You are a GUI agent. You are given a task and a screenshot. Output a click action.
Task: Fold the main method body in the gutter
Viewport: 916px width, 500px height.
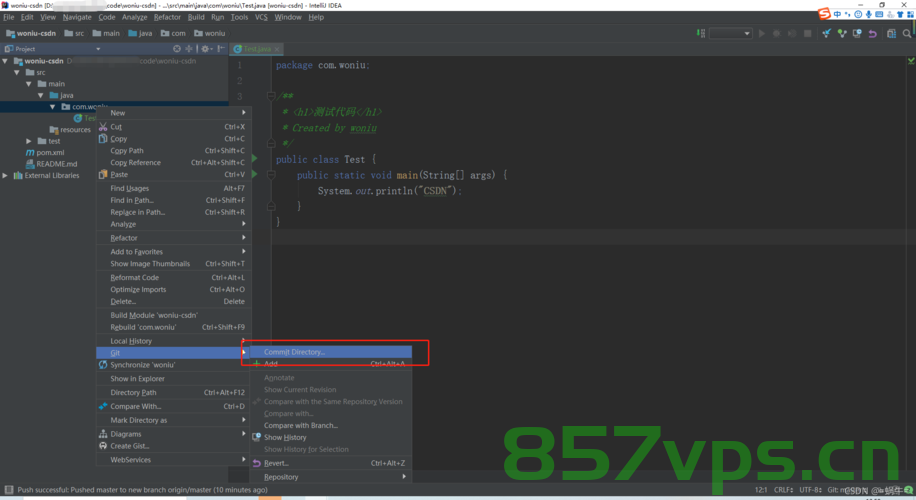[271, 174]
